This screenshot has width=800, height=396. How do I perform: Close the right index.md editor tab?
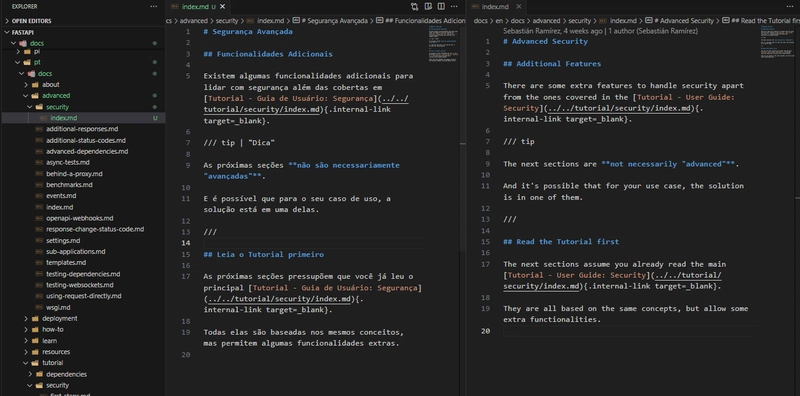pyautogui.click(x=519, y=7)
